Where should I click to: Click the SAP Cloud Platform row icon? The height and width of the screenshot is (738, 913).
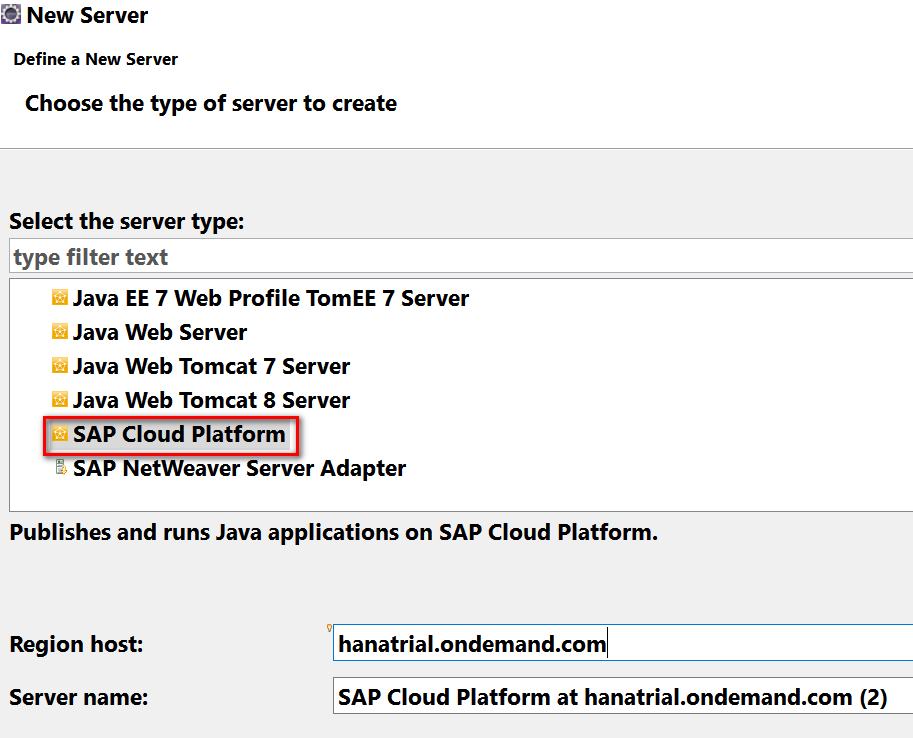[59, 434]
